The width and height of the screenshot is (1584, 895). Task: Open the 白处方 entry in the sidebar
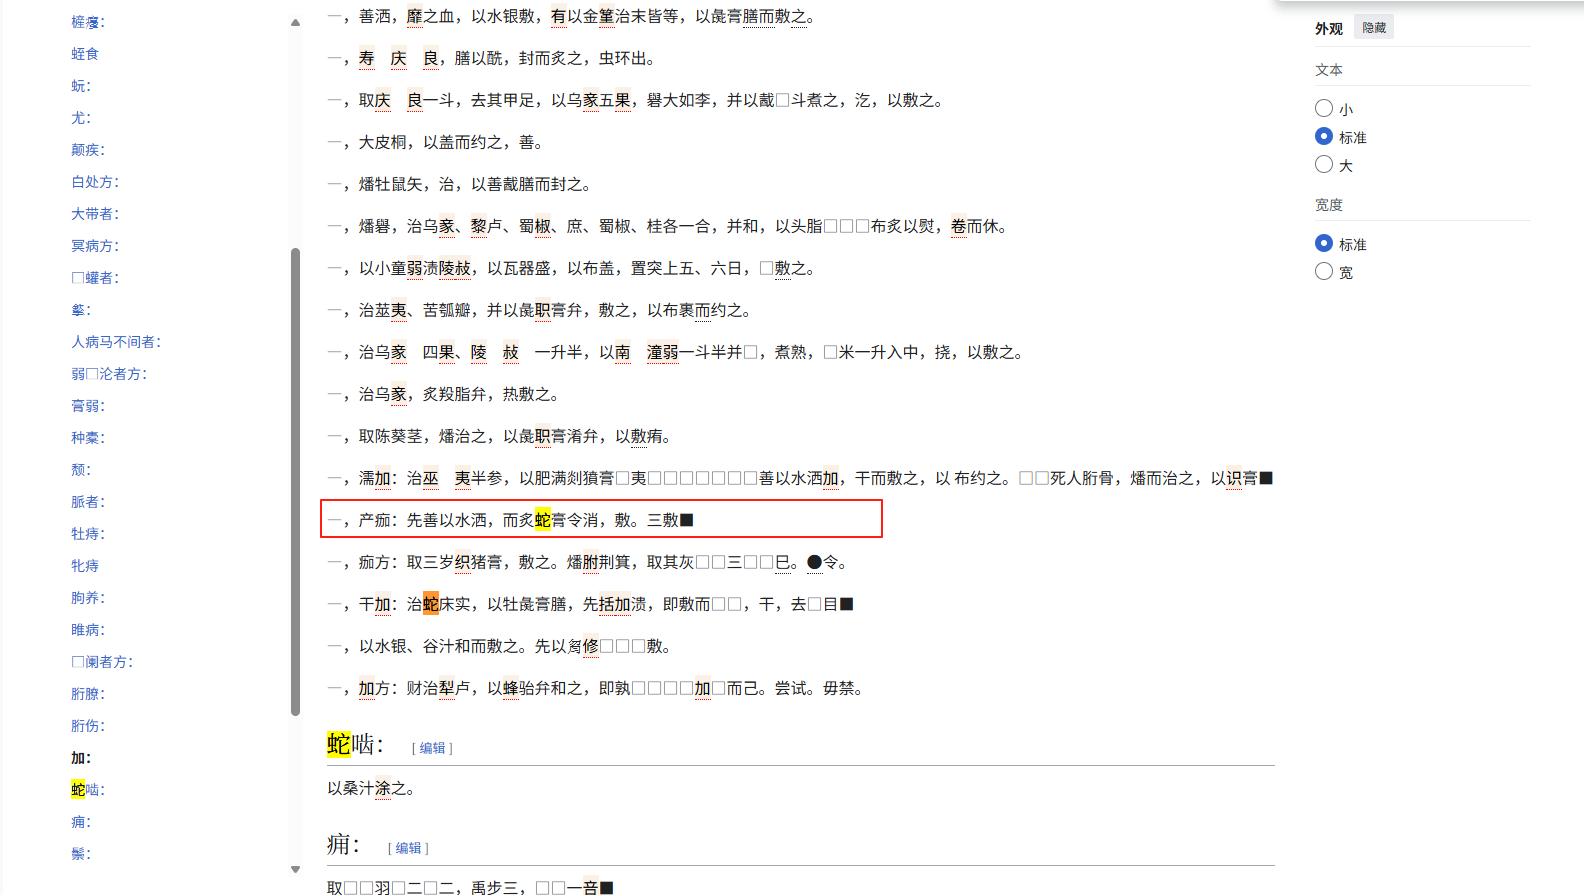(95, 182)
